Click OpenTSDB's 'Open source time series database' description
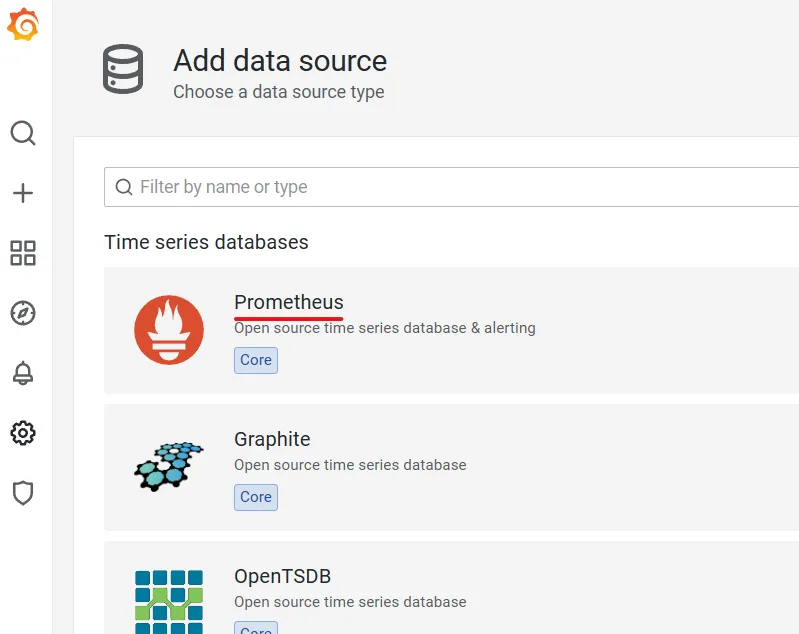This screenshot has height=634, width=799. [x=350, y=602]
